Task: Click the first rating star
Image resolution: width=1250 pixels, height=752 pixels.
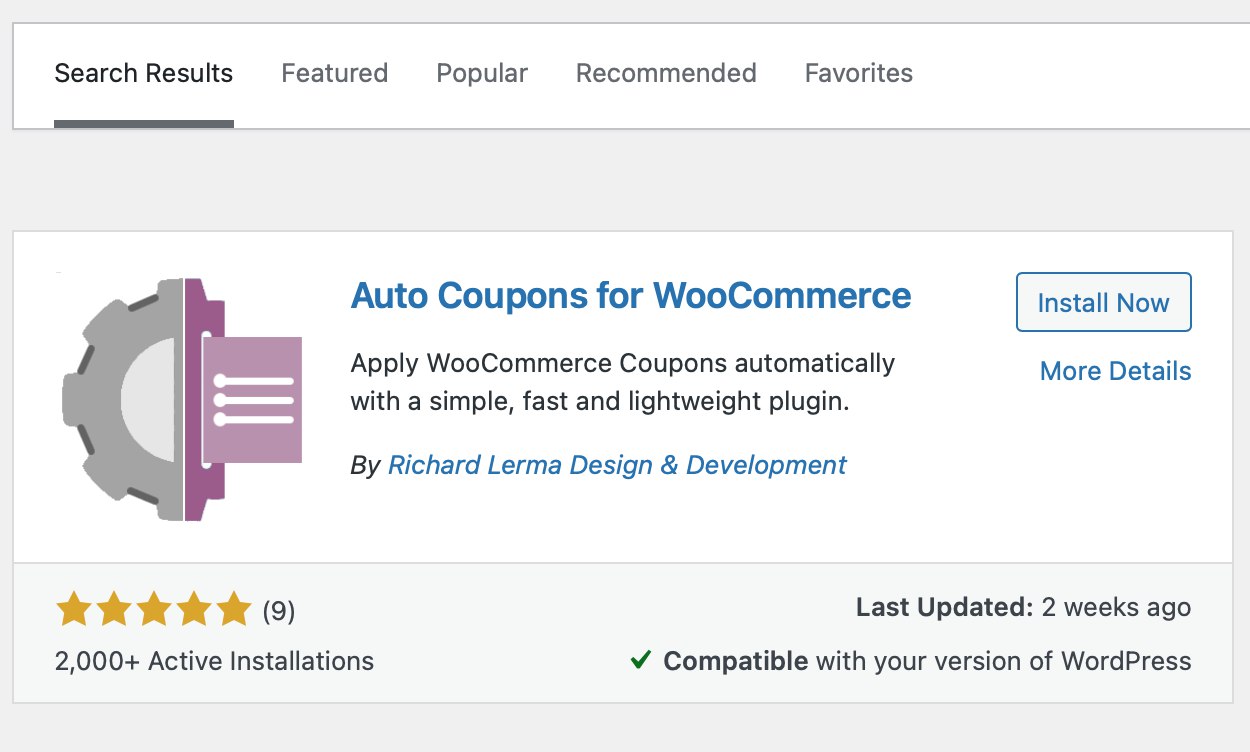Action: coord(73,609)
